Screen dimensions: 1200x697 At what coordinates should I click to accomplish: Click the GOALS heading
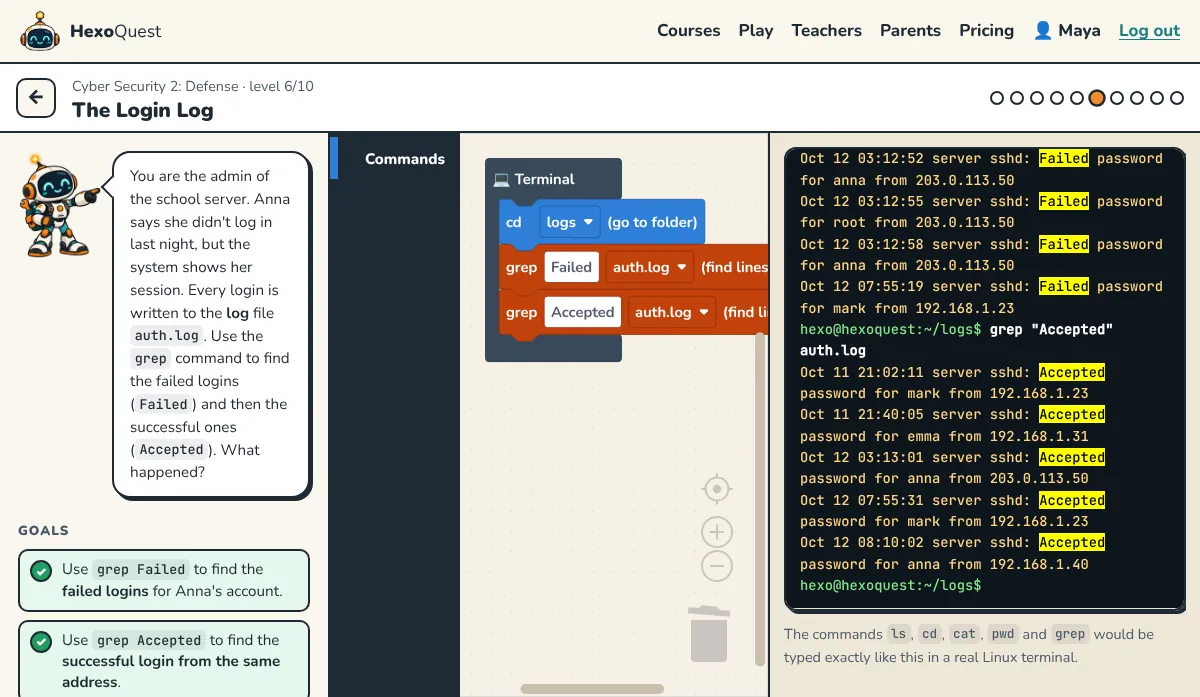pos(43,531)
